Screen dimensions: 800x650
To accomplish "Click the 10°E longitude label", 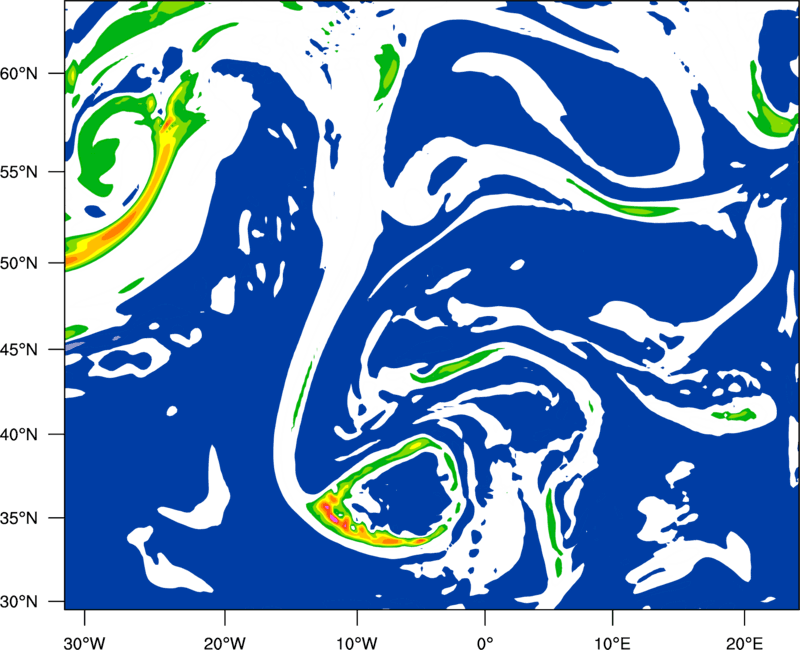I will pyautogui.click(x=612, y=643).
